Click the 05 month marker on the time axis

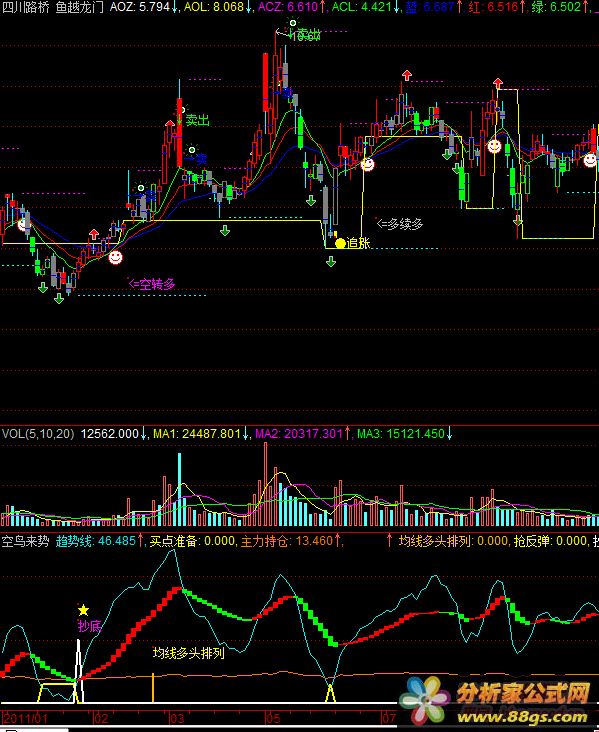pos(273,718)
